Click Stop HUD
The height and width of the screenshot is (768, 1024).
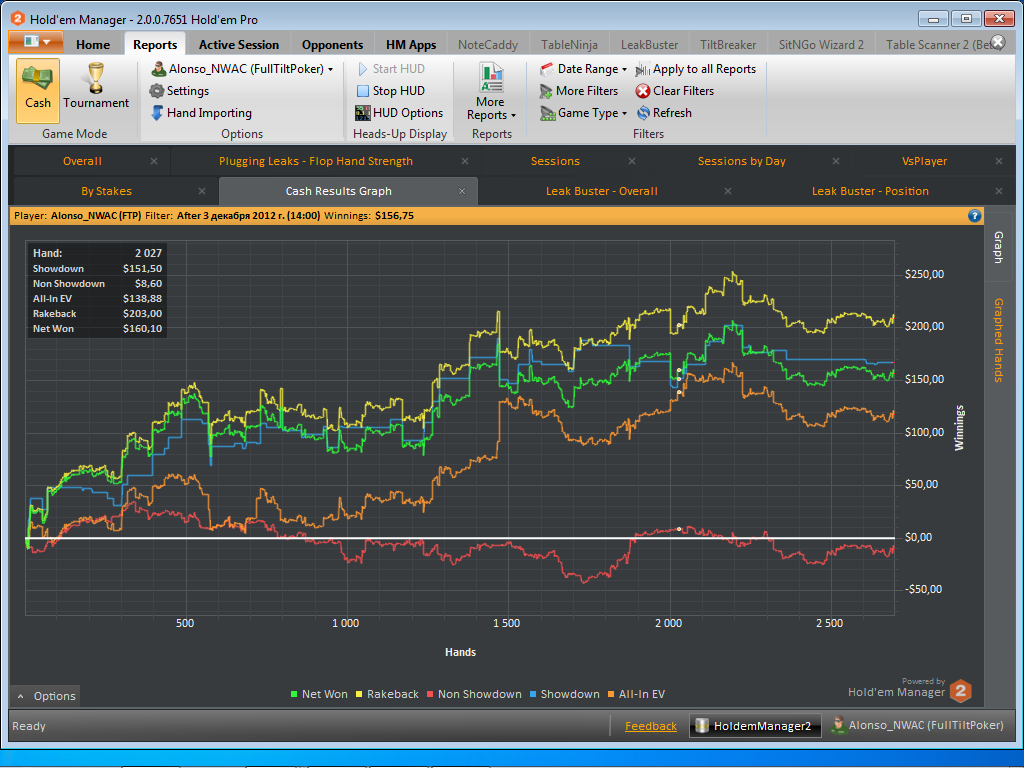(x=391, y=91)
